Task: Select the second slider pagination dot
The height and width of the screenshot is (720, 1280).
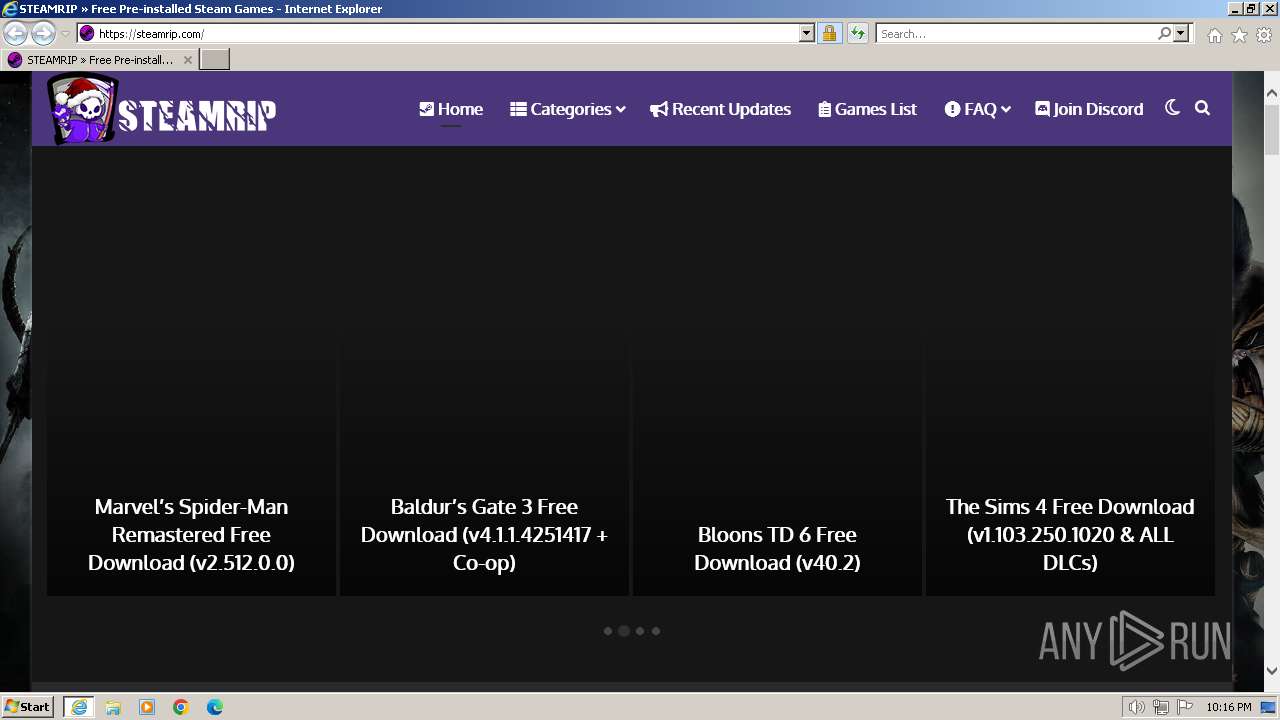Action: point(624,631)
